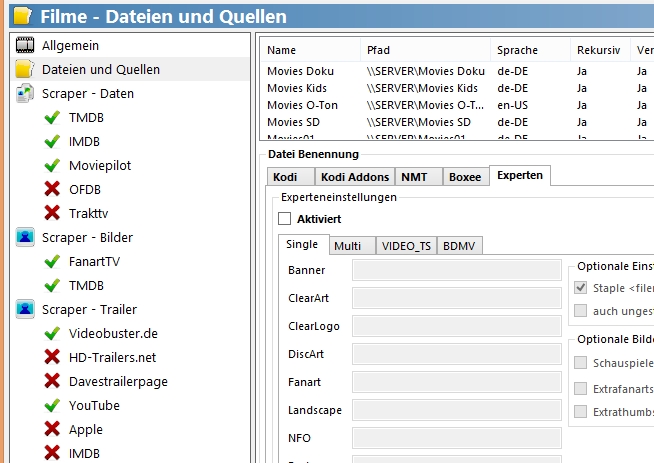Select IMDB under Scraper - Daten

click(84, 142)
